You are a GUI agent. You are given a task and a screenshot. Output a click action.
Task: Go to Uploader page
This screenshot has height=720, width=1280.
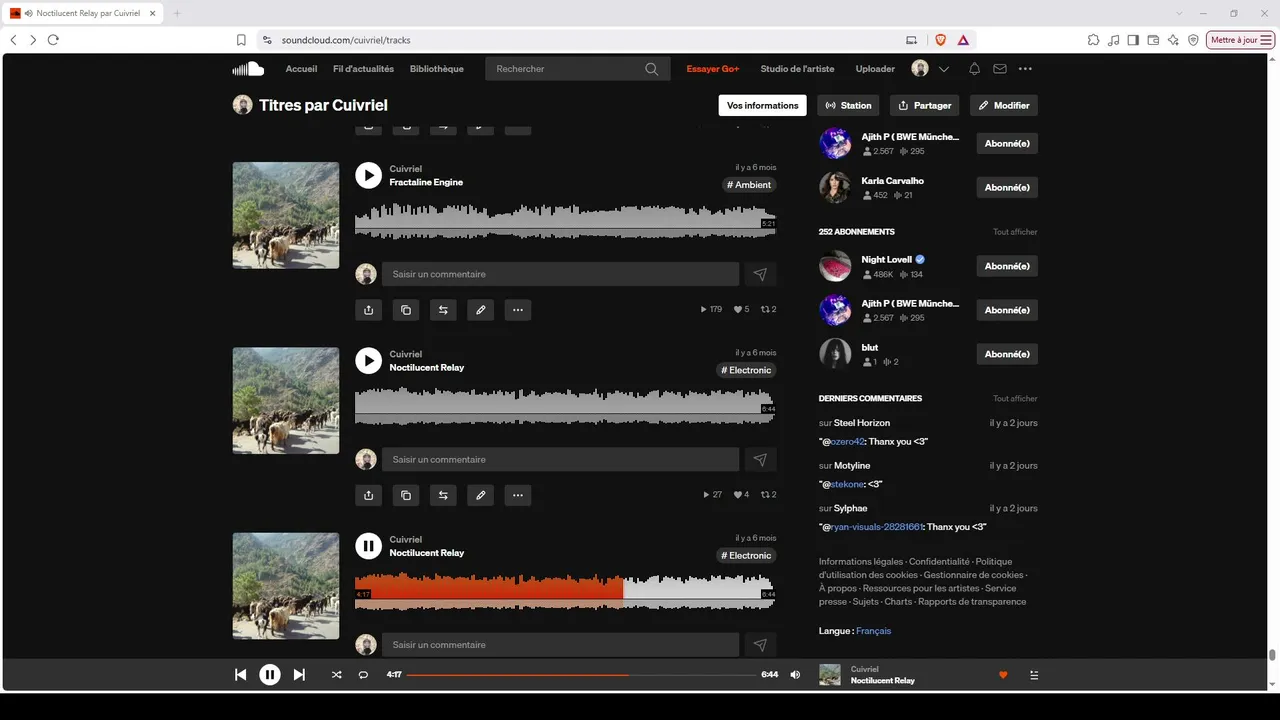[875, 69]
